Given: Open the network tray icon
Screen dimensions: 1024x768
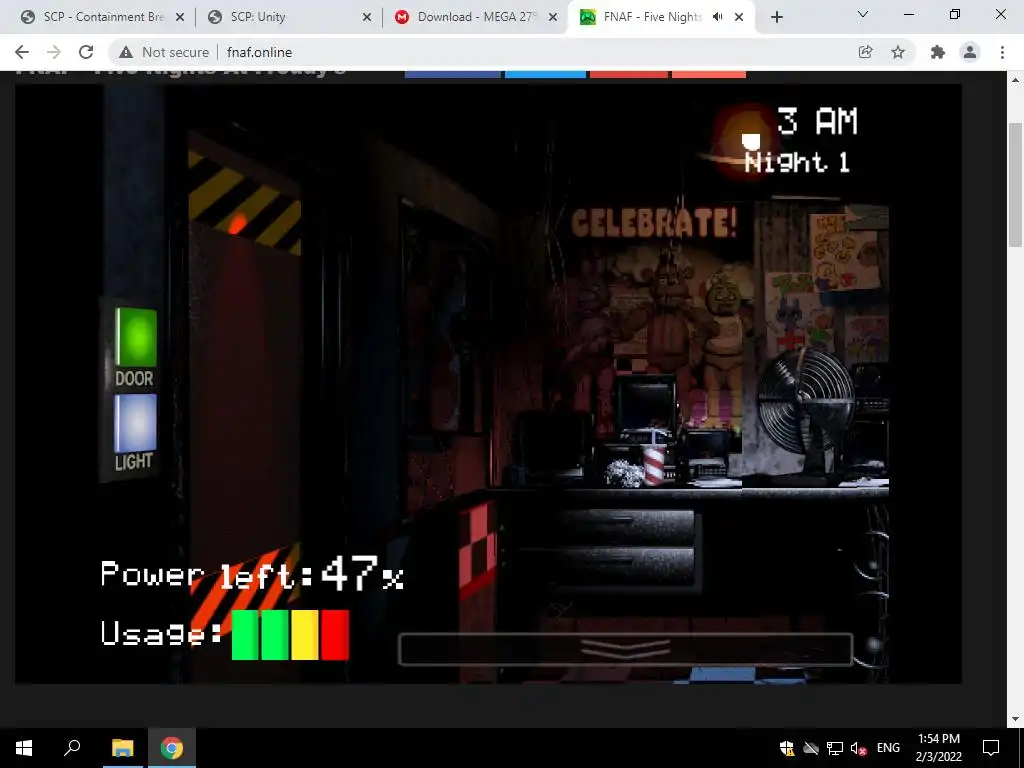Looking at the screenshot, I should pyautogui.click(x=835, y=748).
